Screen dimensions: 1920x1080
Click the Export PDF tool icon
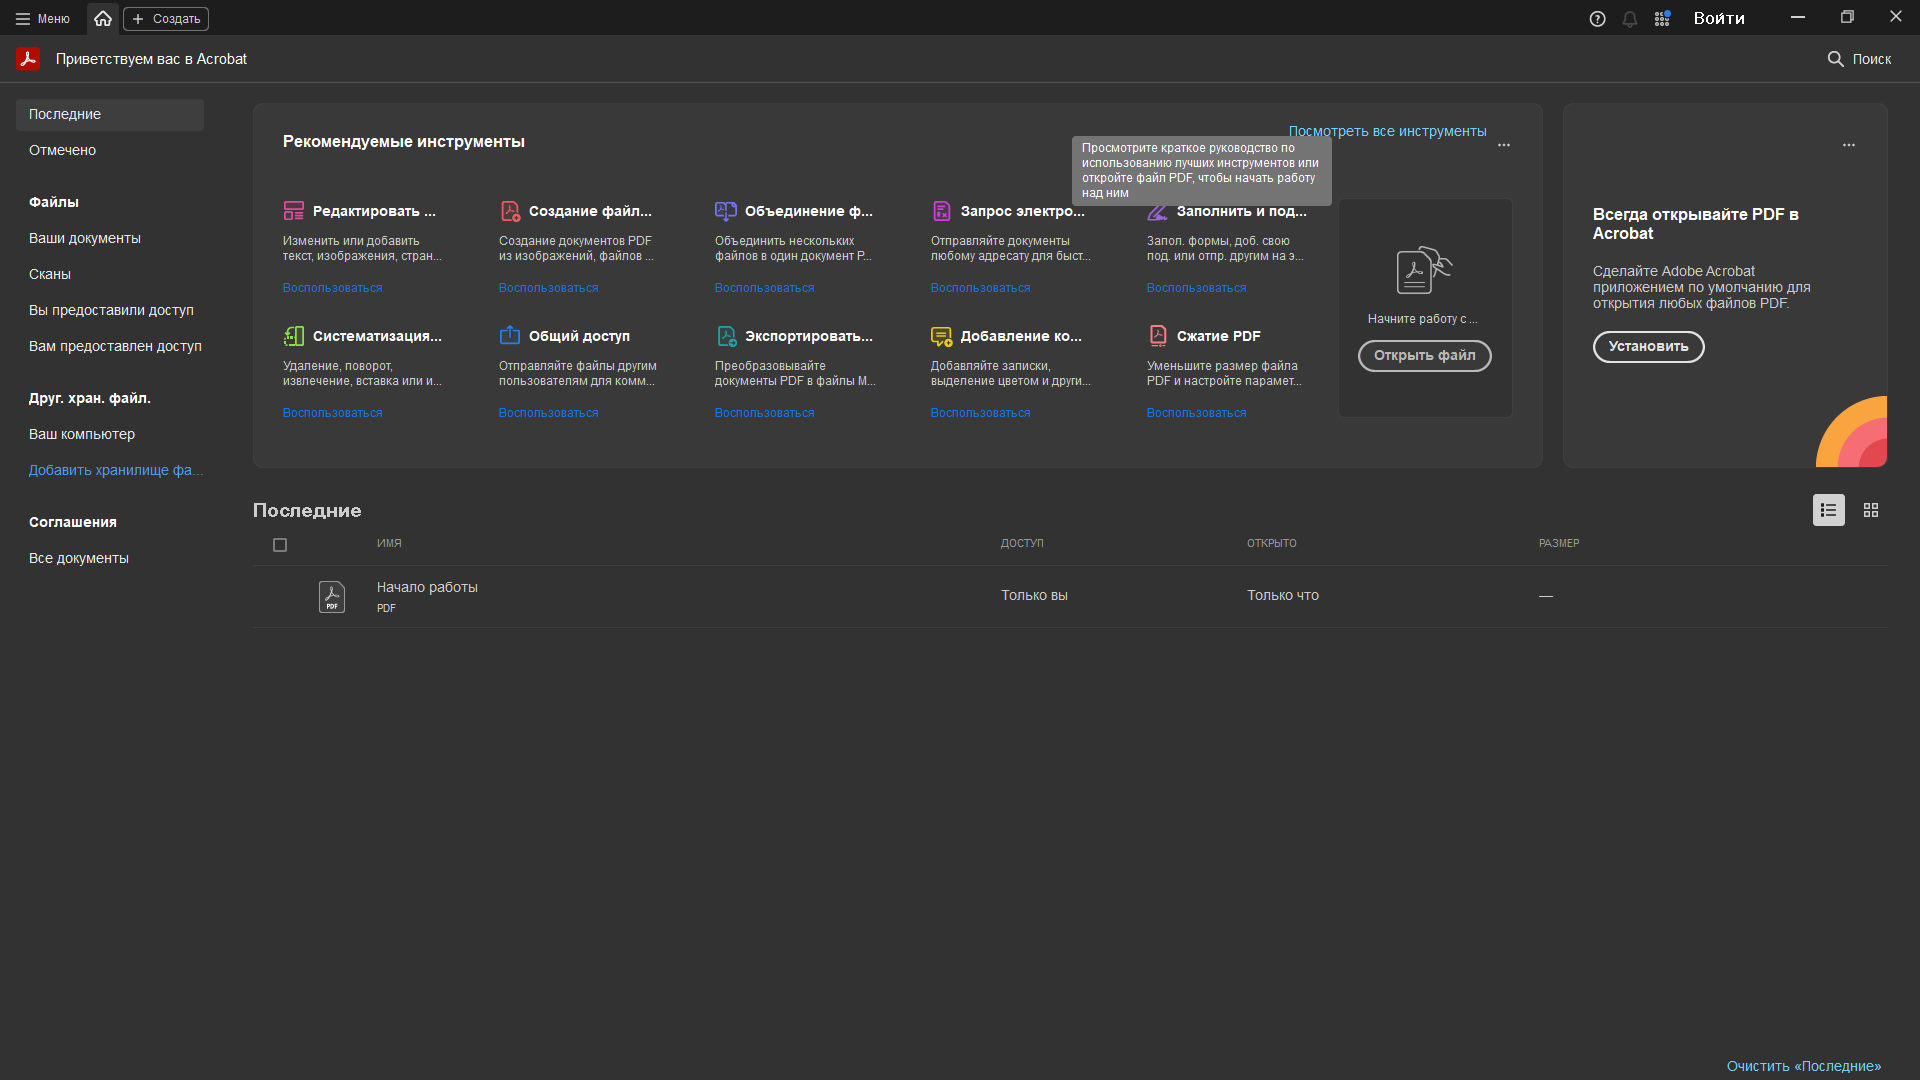(726, 336)
